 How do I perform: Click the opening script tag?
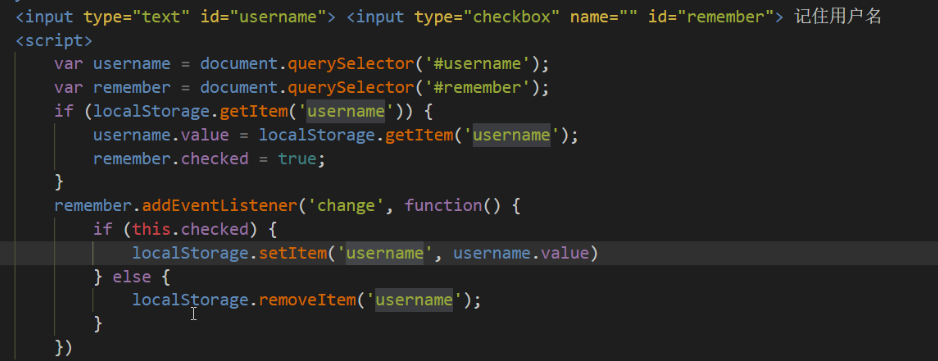coord(54,41)
